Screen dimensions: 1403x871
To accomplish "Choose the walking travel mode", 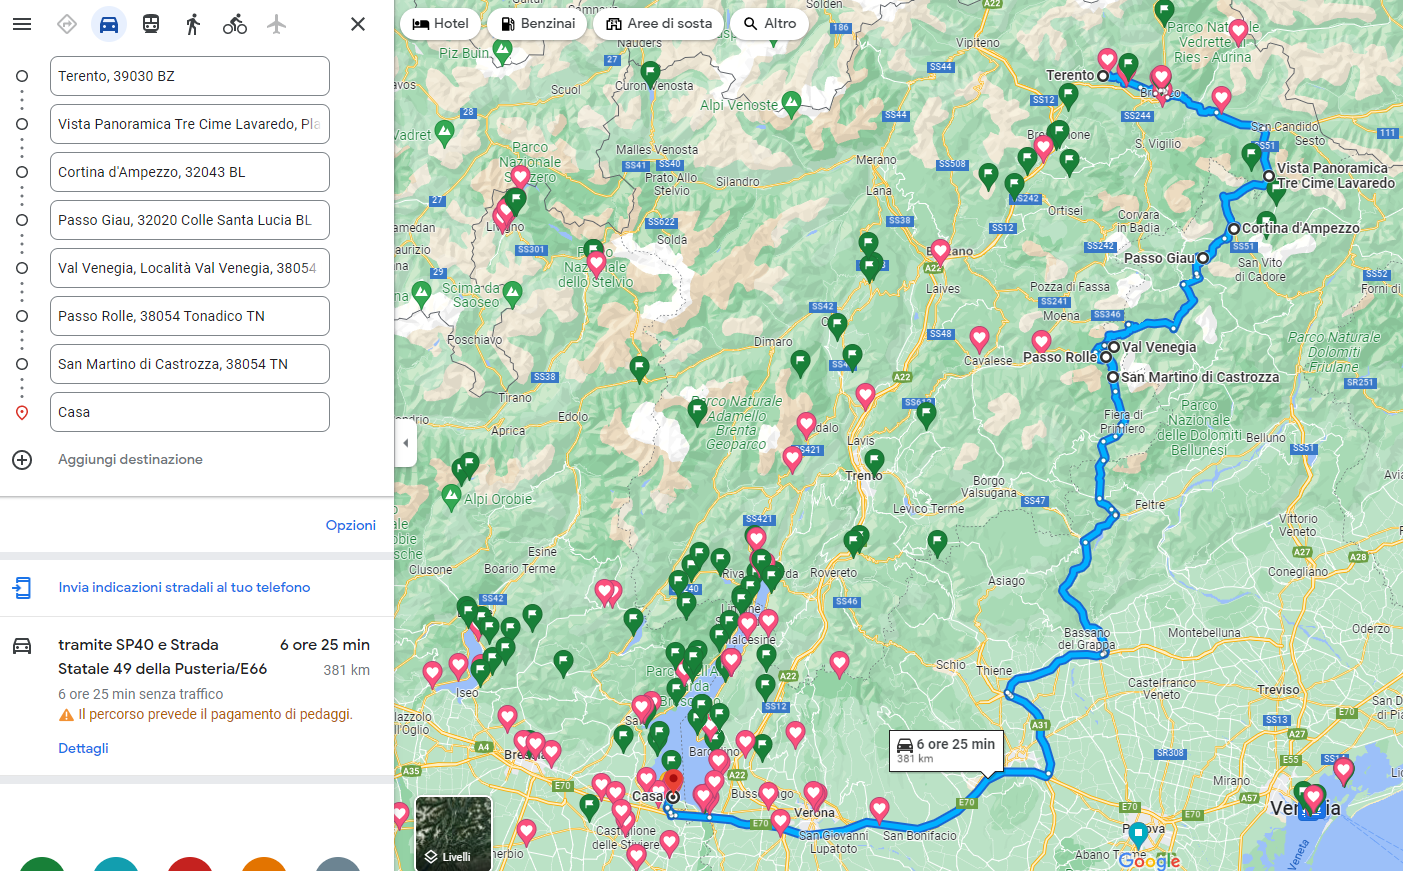I will point(193,24).
